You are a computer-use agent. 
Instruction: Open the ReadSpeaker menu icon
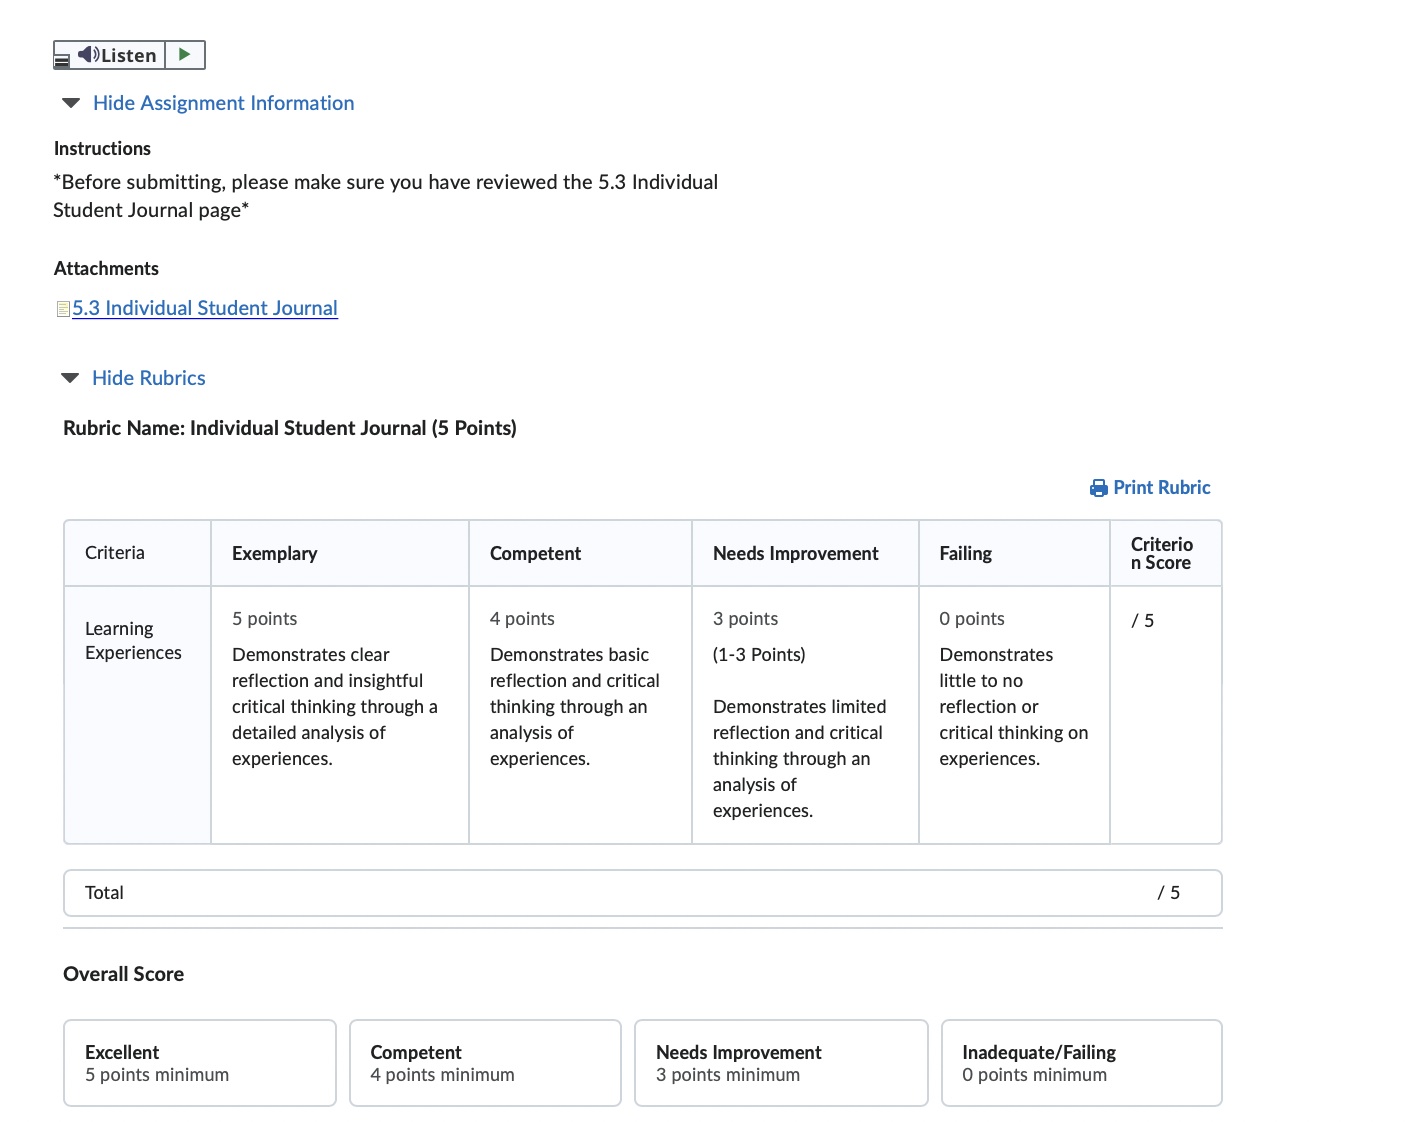[x=61, y=61]
